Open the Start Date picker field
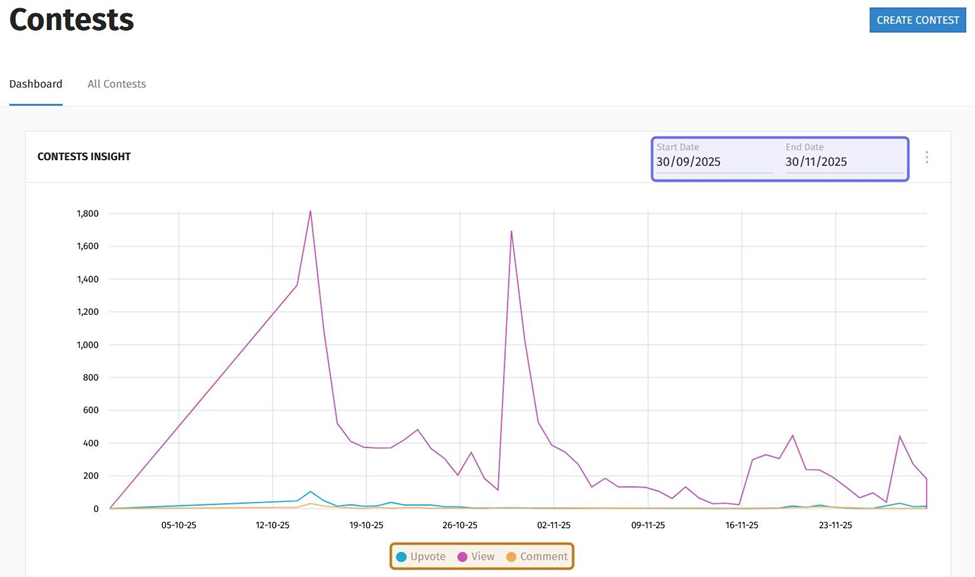 pyautogui.click(x=714, y=161)
